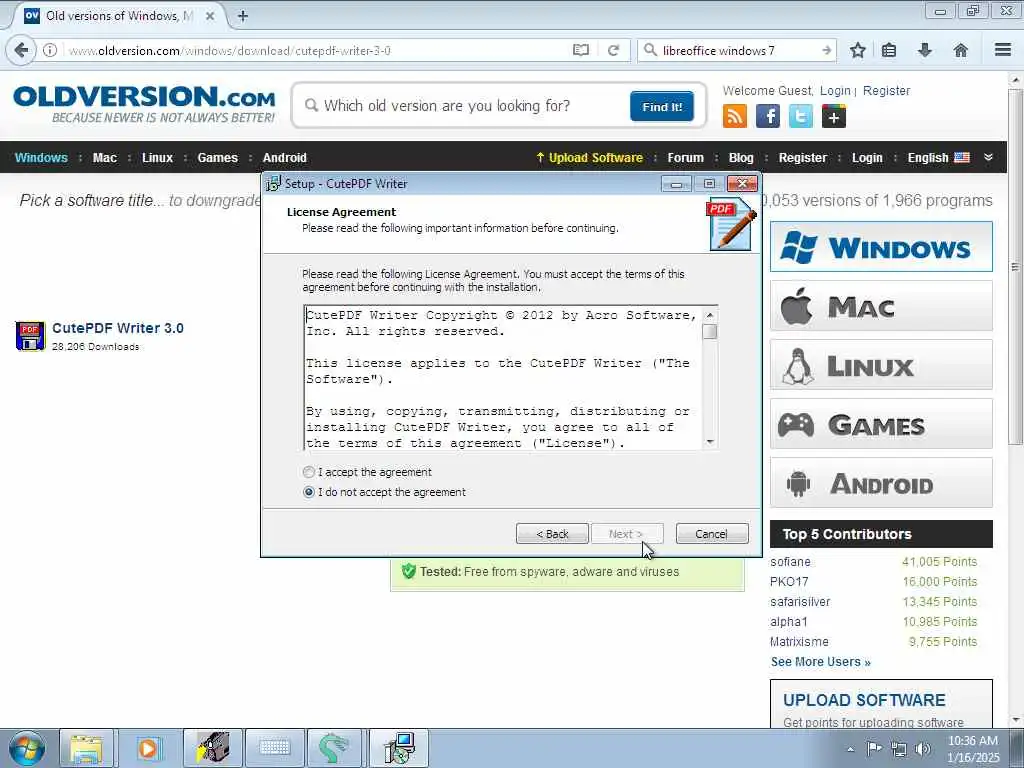Screen dimensions: 1024x768
Task: Click the license scrollbar thumb
Action: [710, 331]
